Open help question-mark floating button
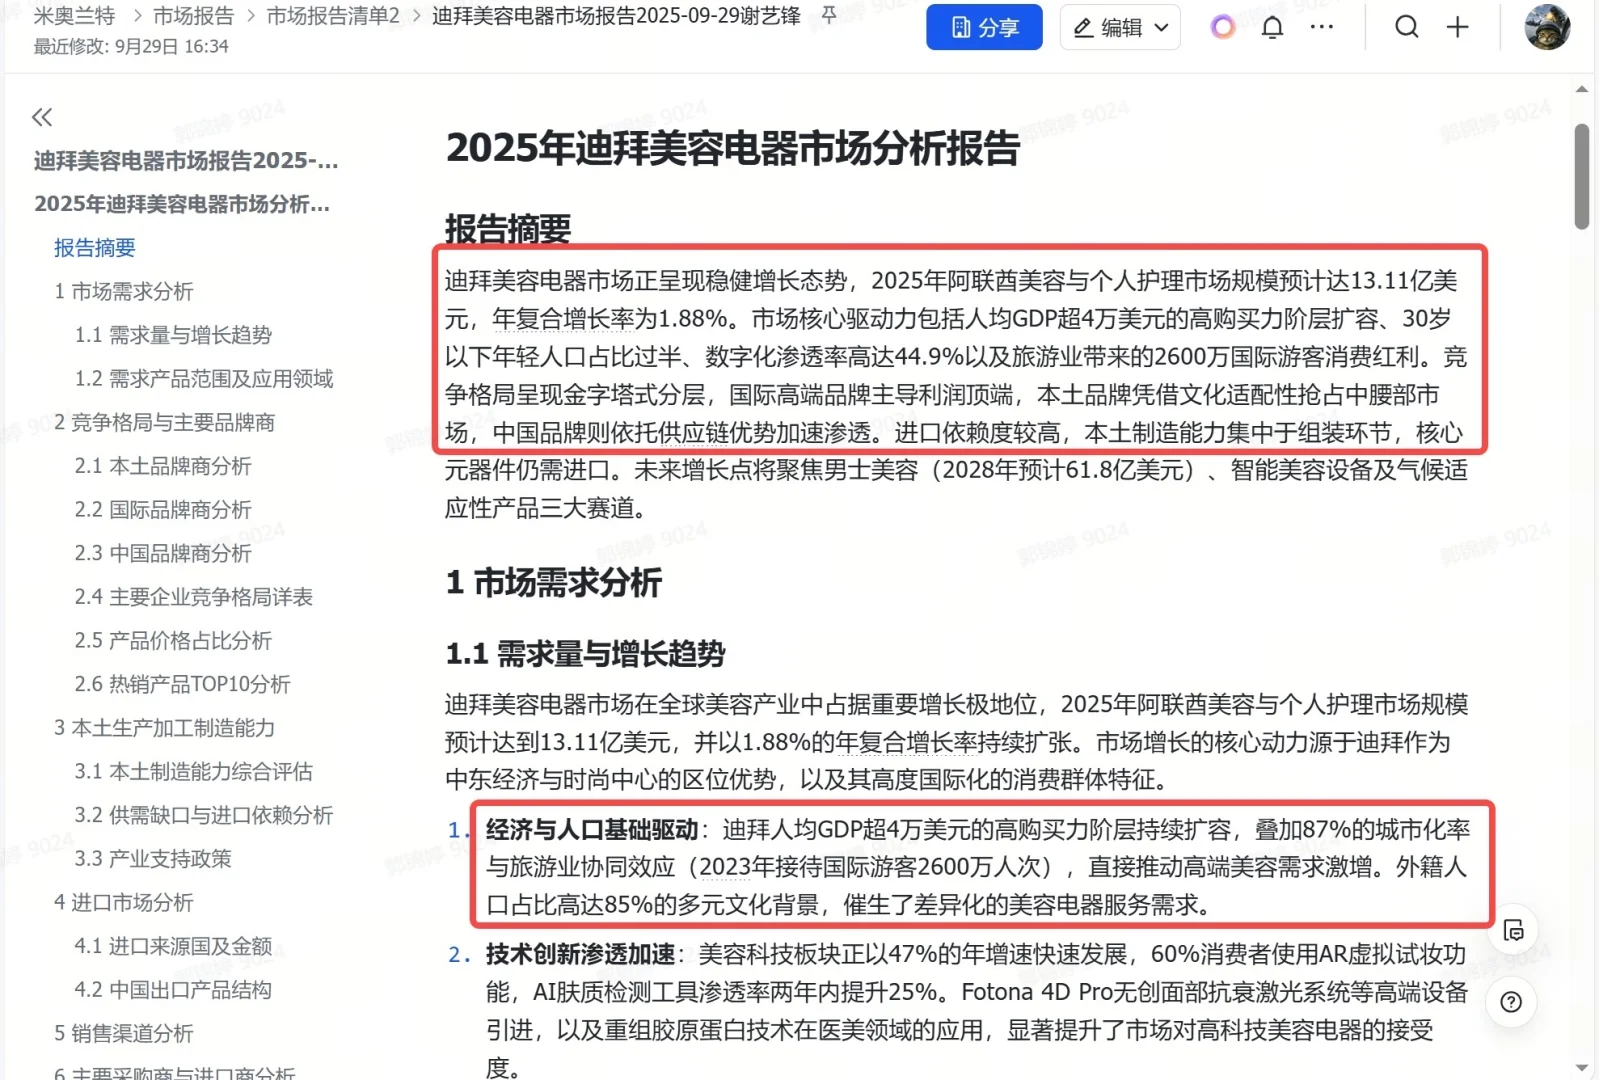1599x1080 pixels. point(1511,1002)
